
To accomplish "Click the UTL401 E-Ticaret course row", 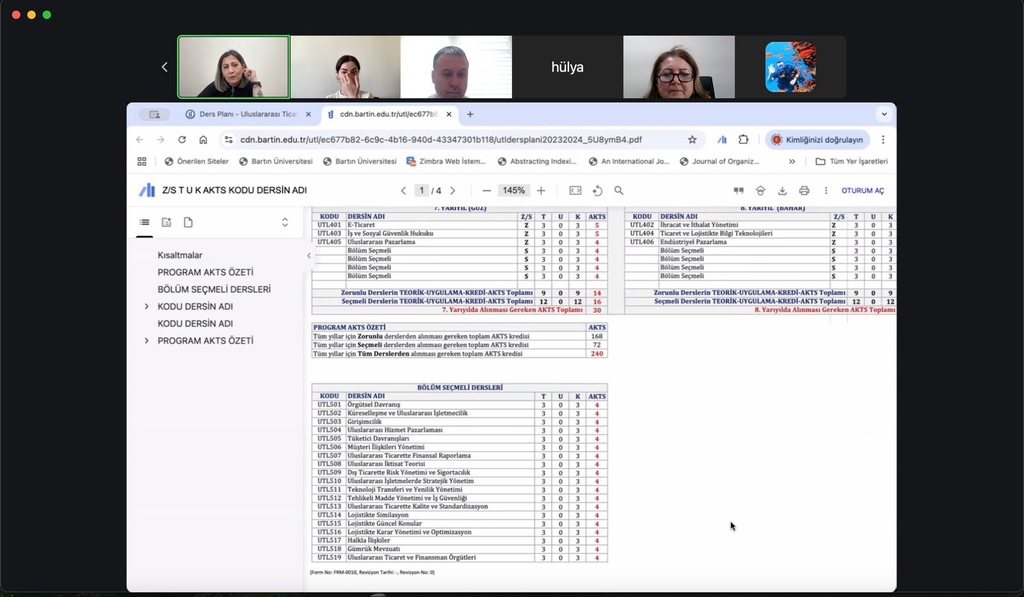I will [460, 225].
